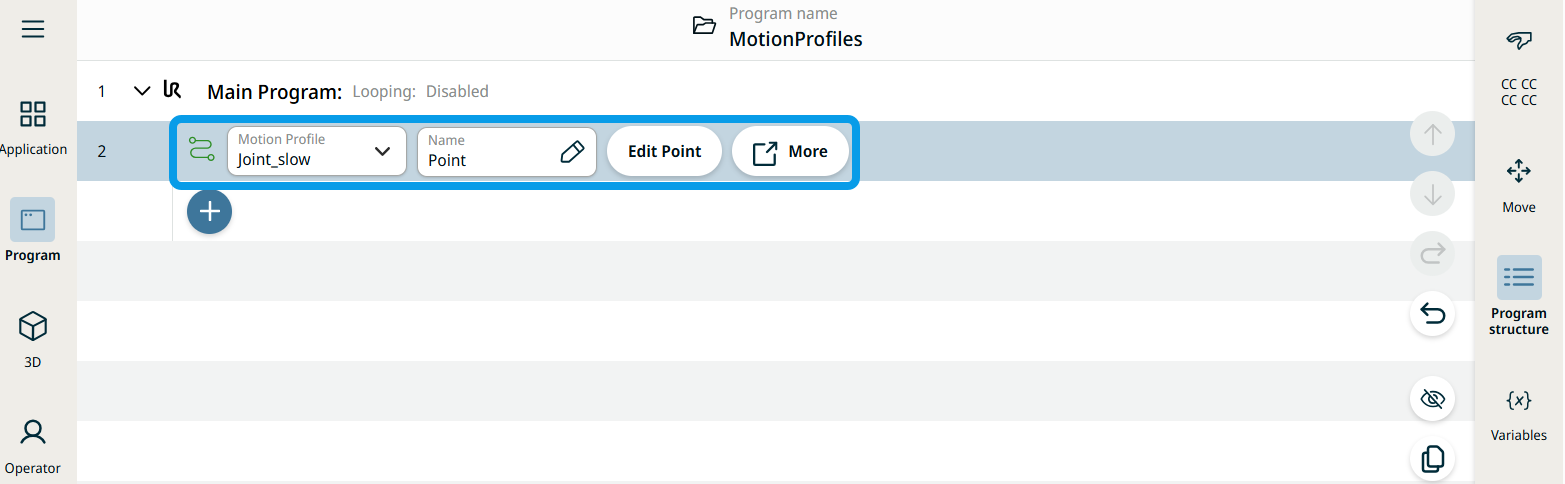
Task: Open the program folder icon
Action: pyautogui.click(x=704, y=26)
